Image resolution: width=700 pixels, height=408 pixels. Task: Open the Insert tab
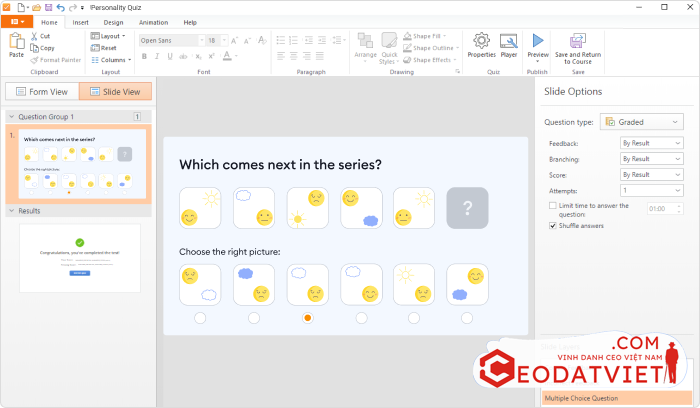(80, 22)
